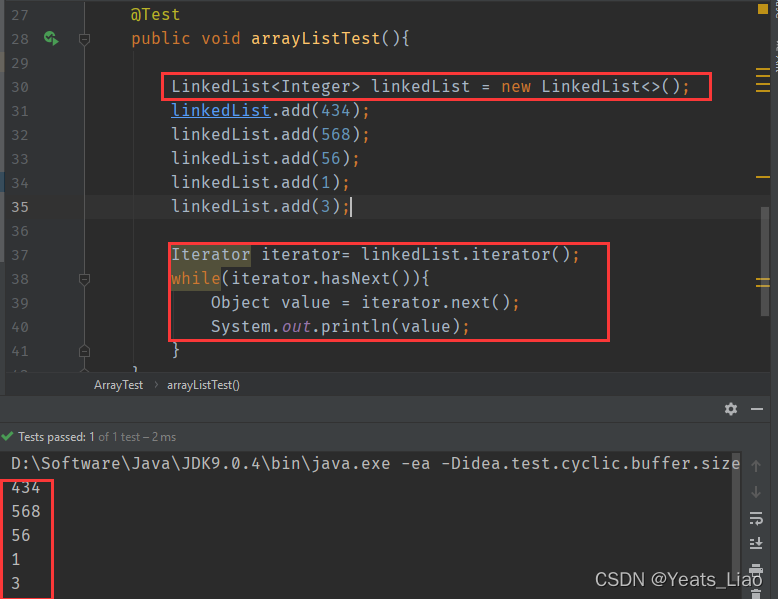Click the up stack trace arrow in console
The height and width of the screenshot is (599, 778).
(x=756, y=466)
